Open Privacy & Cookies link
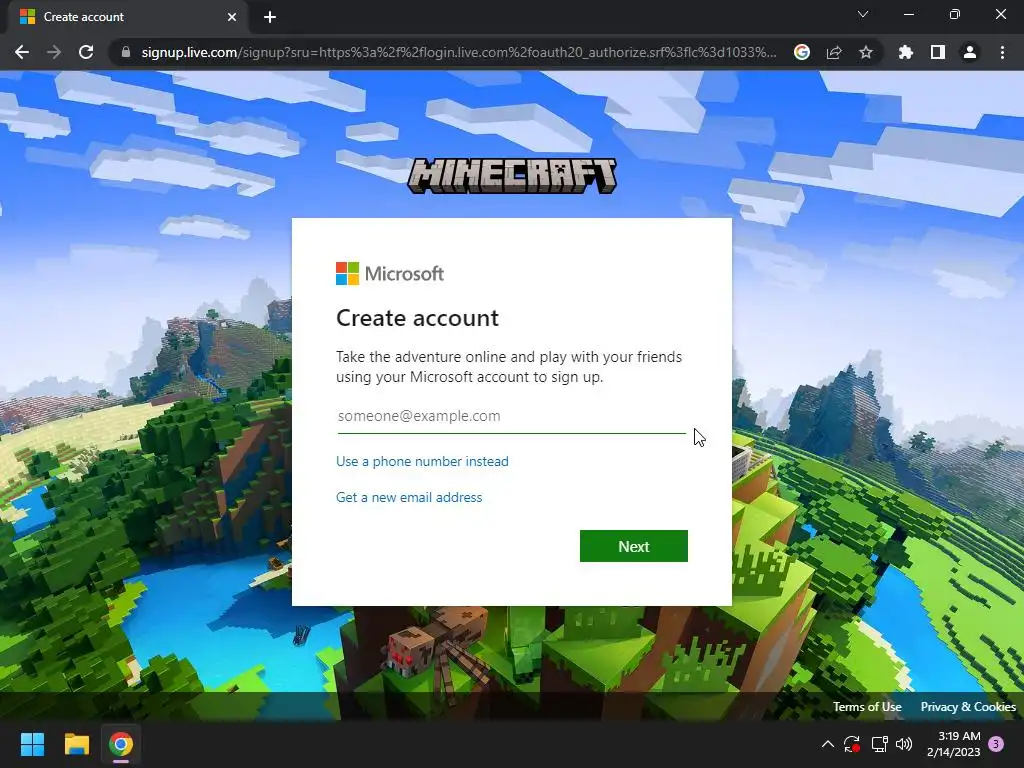 [x=968, y=707]
